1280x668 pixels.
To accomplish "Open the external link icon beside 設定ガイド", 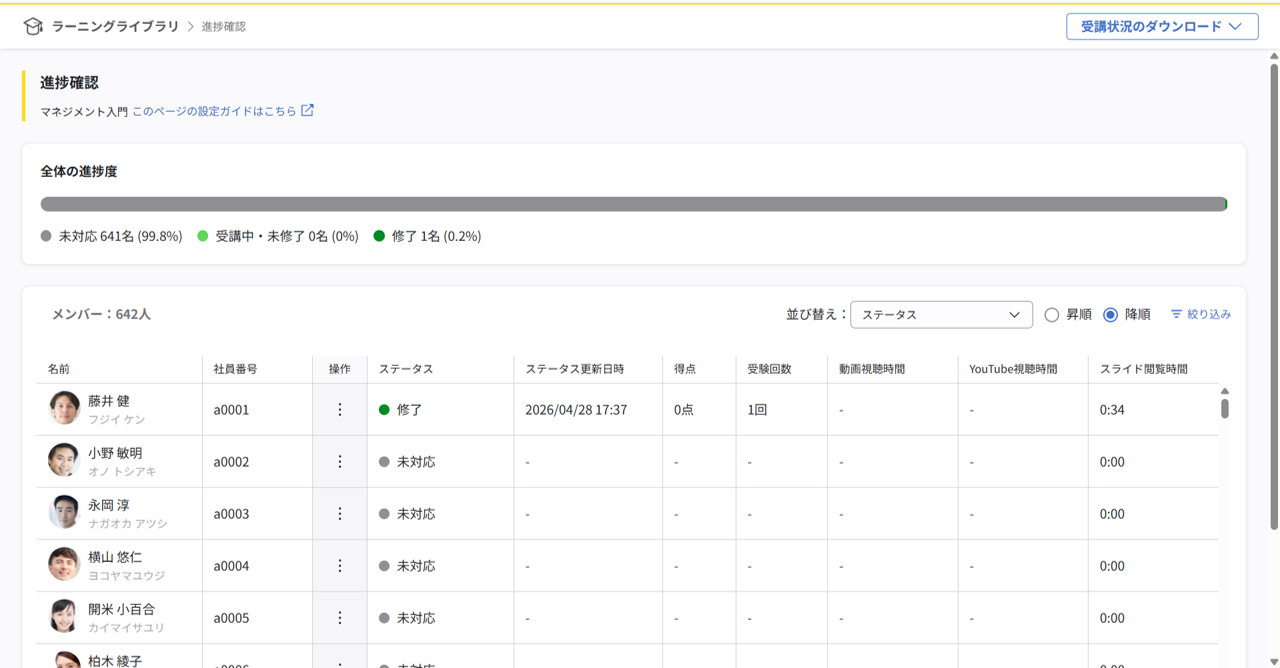I will click(x=307, y=111).
